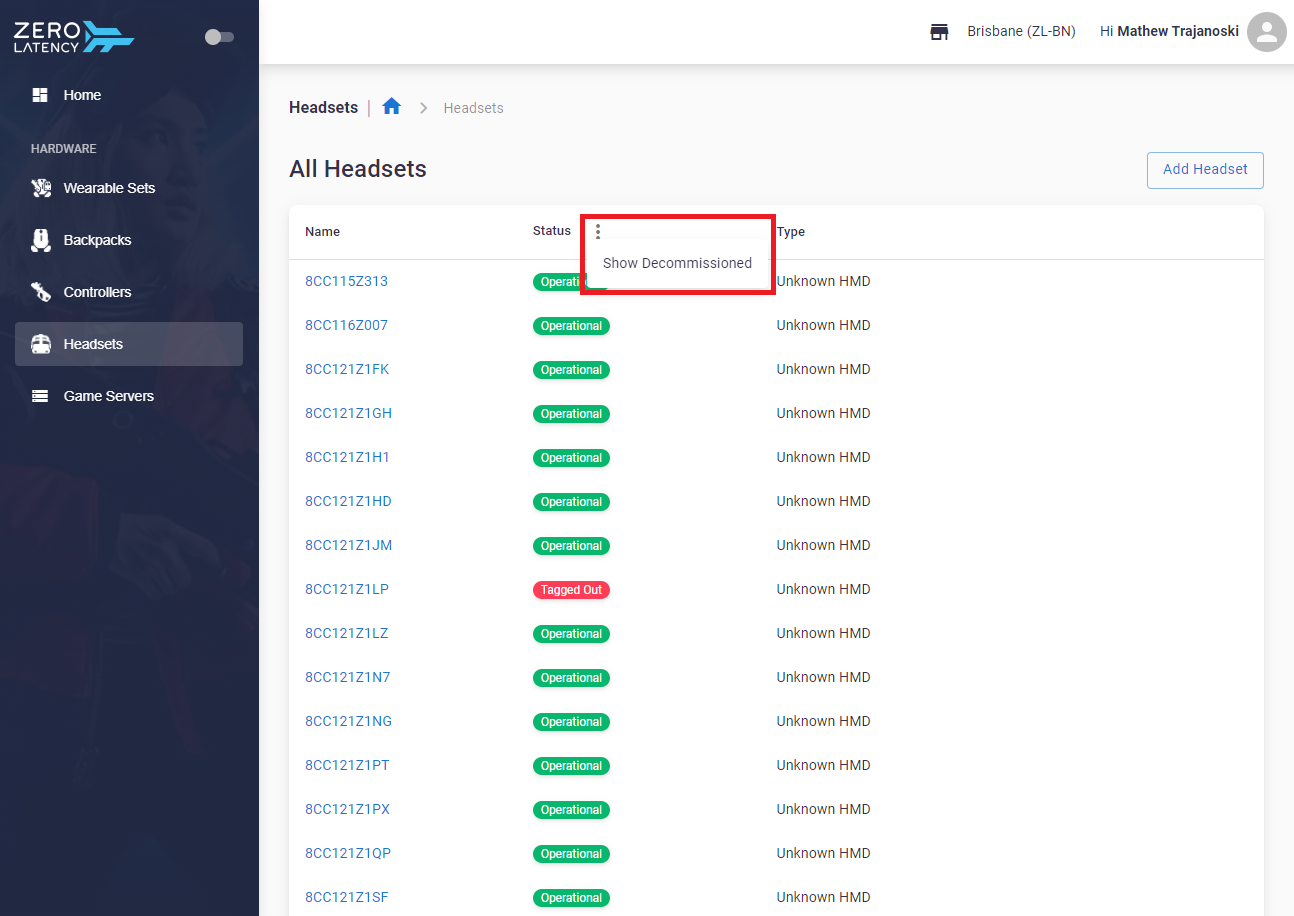Image resolution: width=1294 pixels, height=916 pixels.
Task: Click Operational badge for 8CC116Z007
Action: (571, 326)
